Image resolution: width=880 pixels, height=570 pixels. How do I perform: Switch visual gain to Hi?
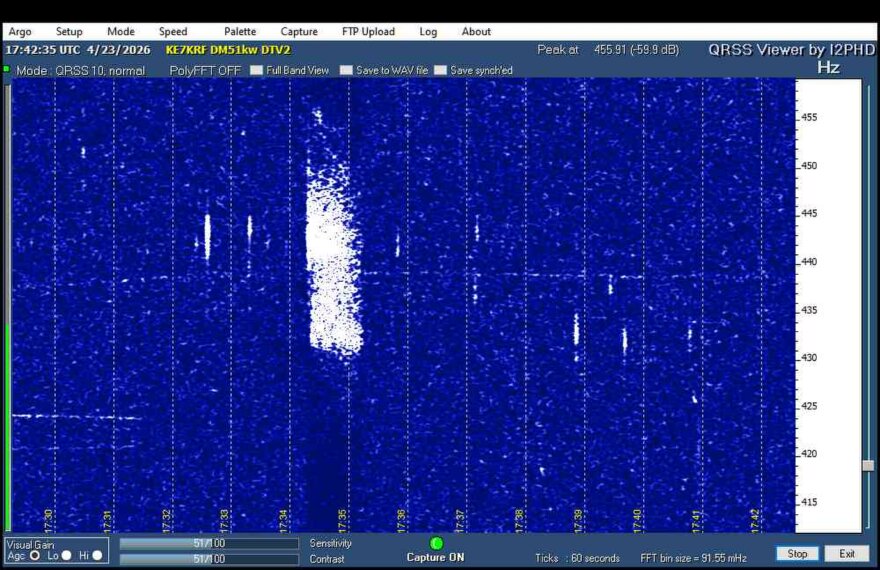pos(97,555)
